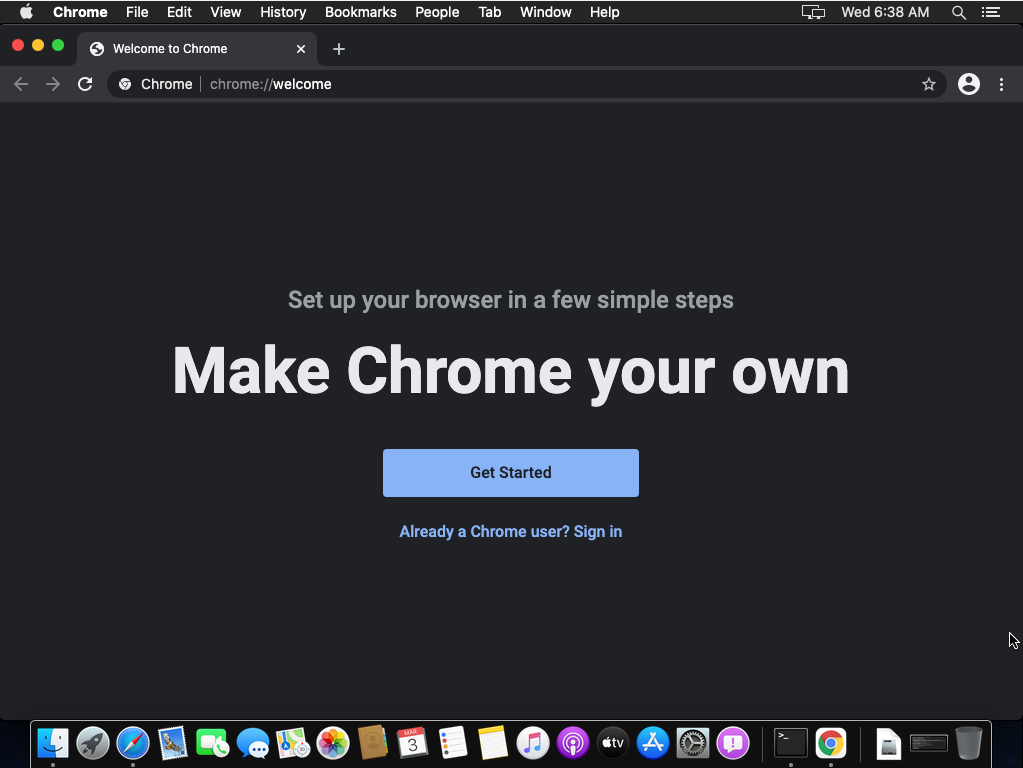This screenshot has height=768, width=1023.
Task: Open FaceTime from the Dock
Action: click(213, 743)
